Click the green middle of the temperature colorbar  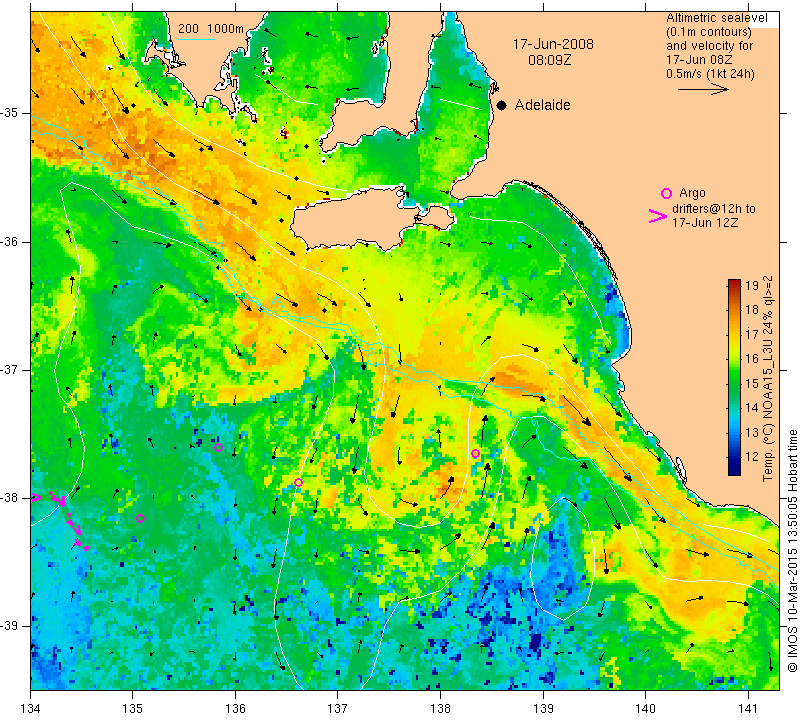(x=734, y=378)
